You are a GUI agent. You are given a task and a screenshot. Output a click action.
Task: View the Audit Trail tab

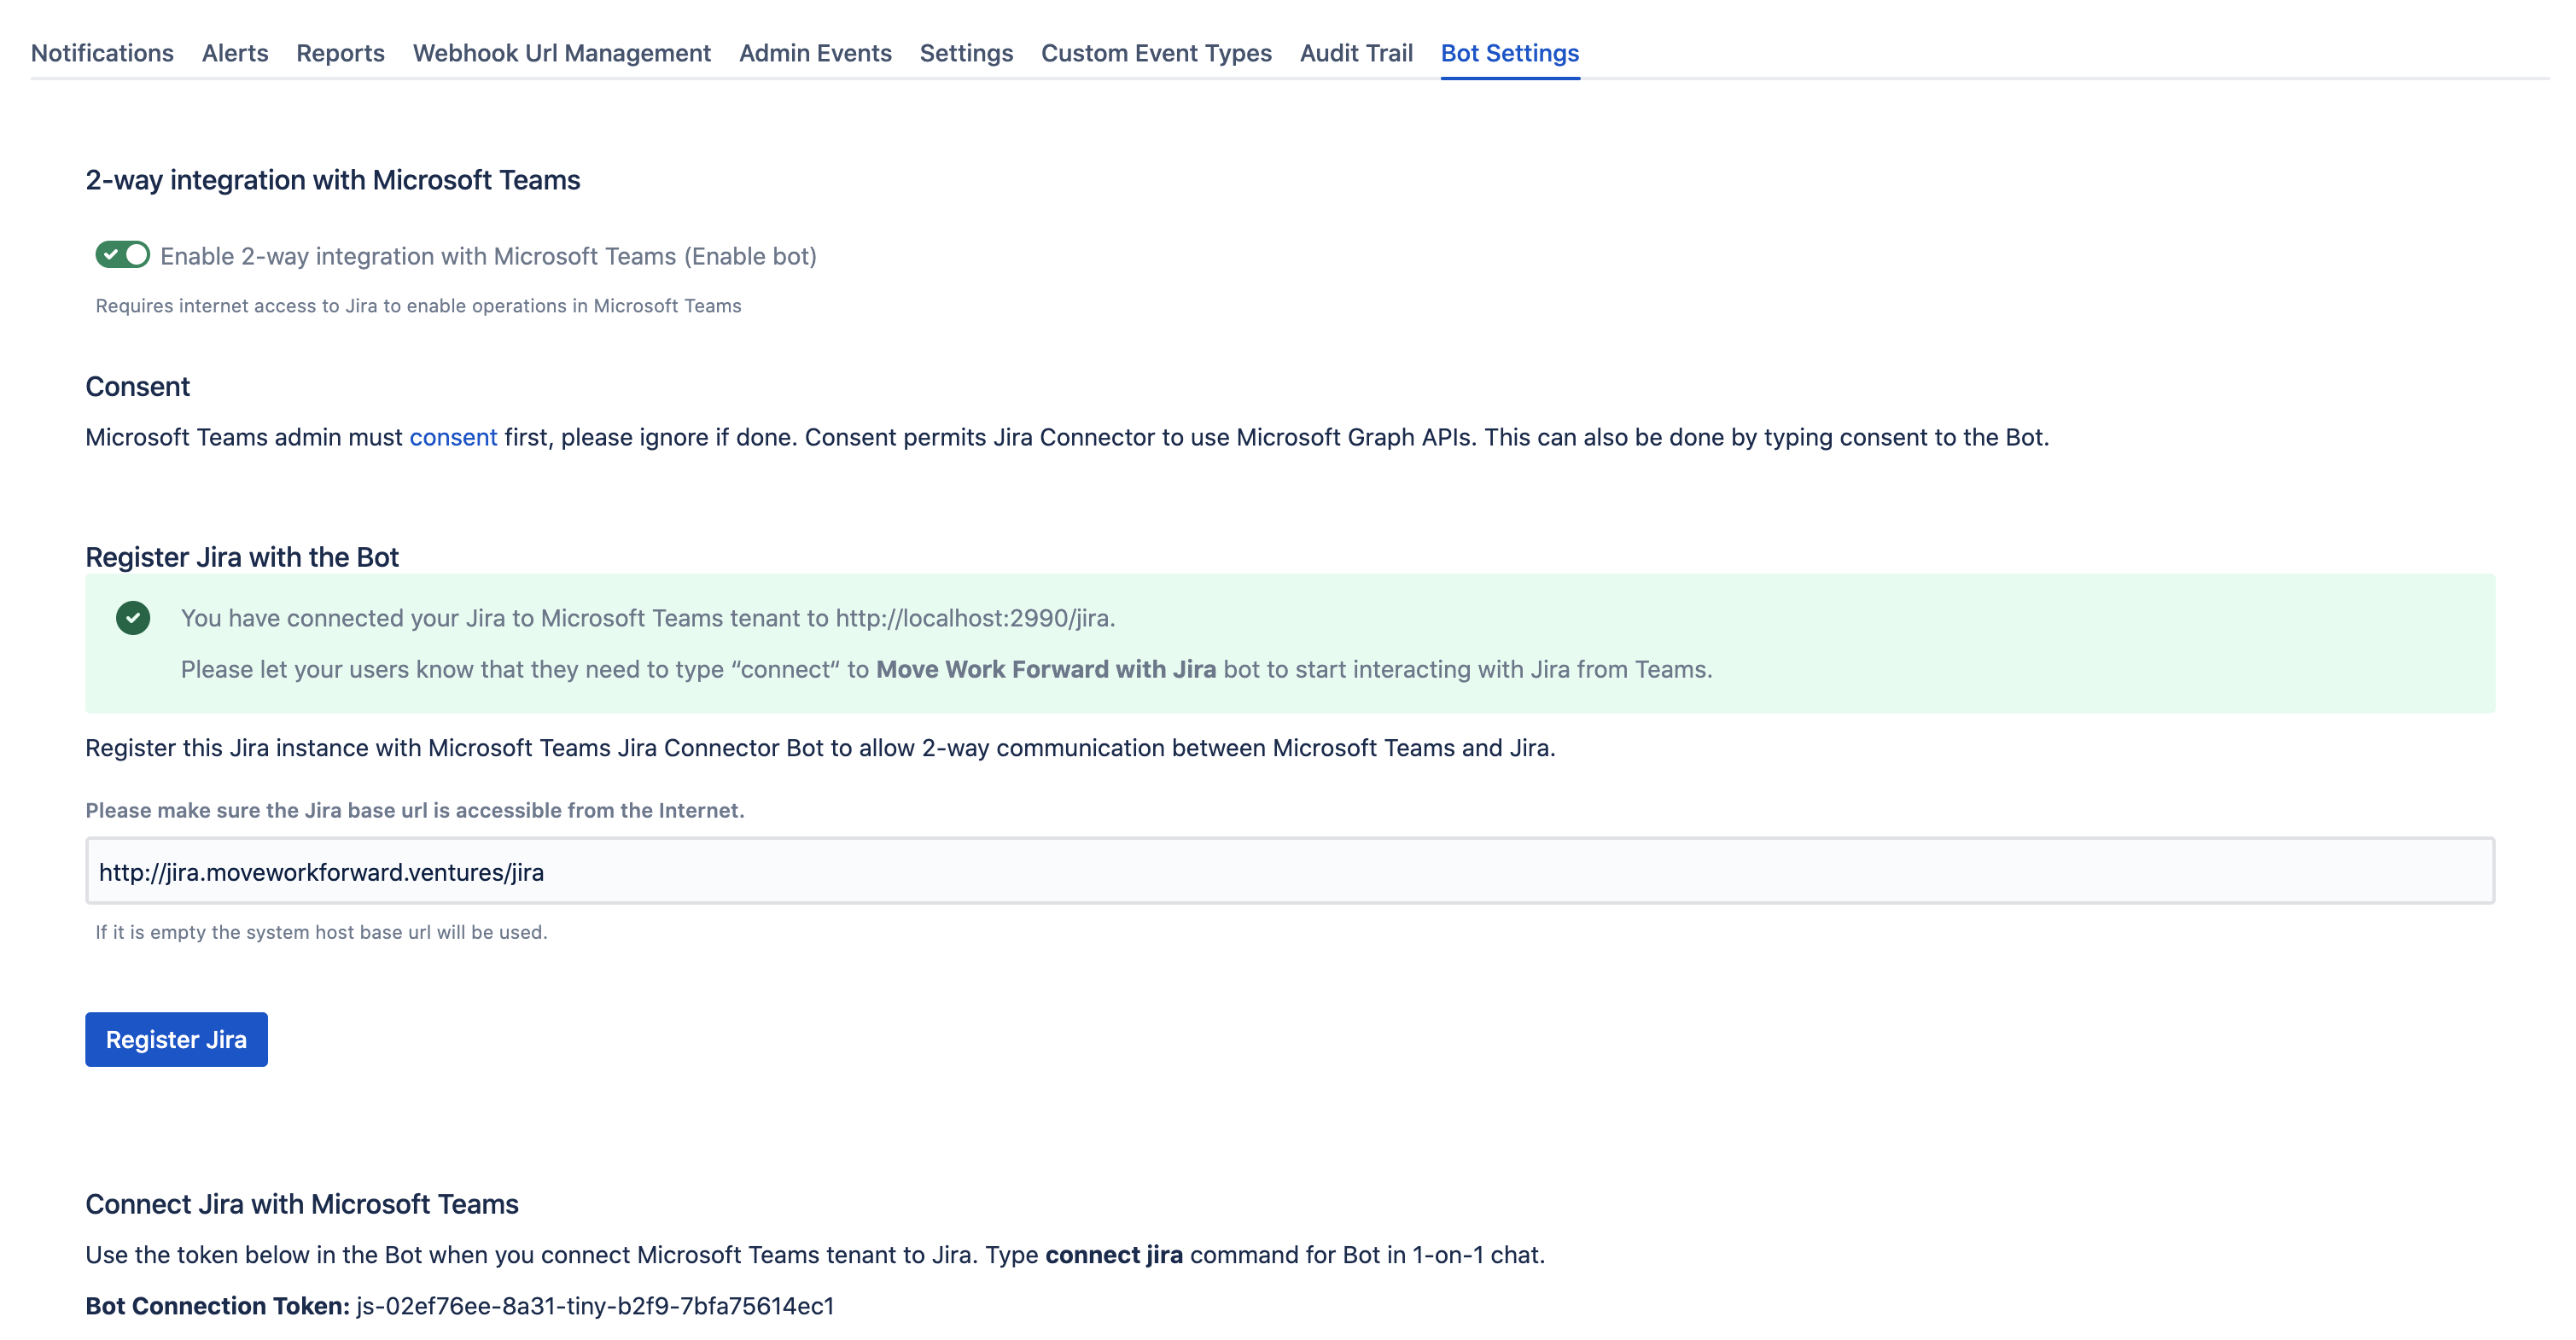1356,53
